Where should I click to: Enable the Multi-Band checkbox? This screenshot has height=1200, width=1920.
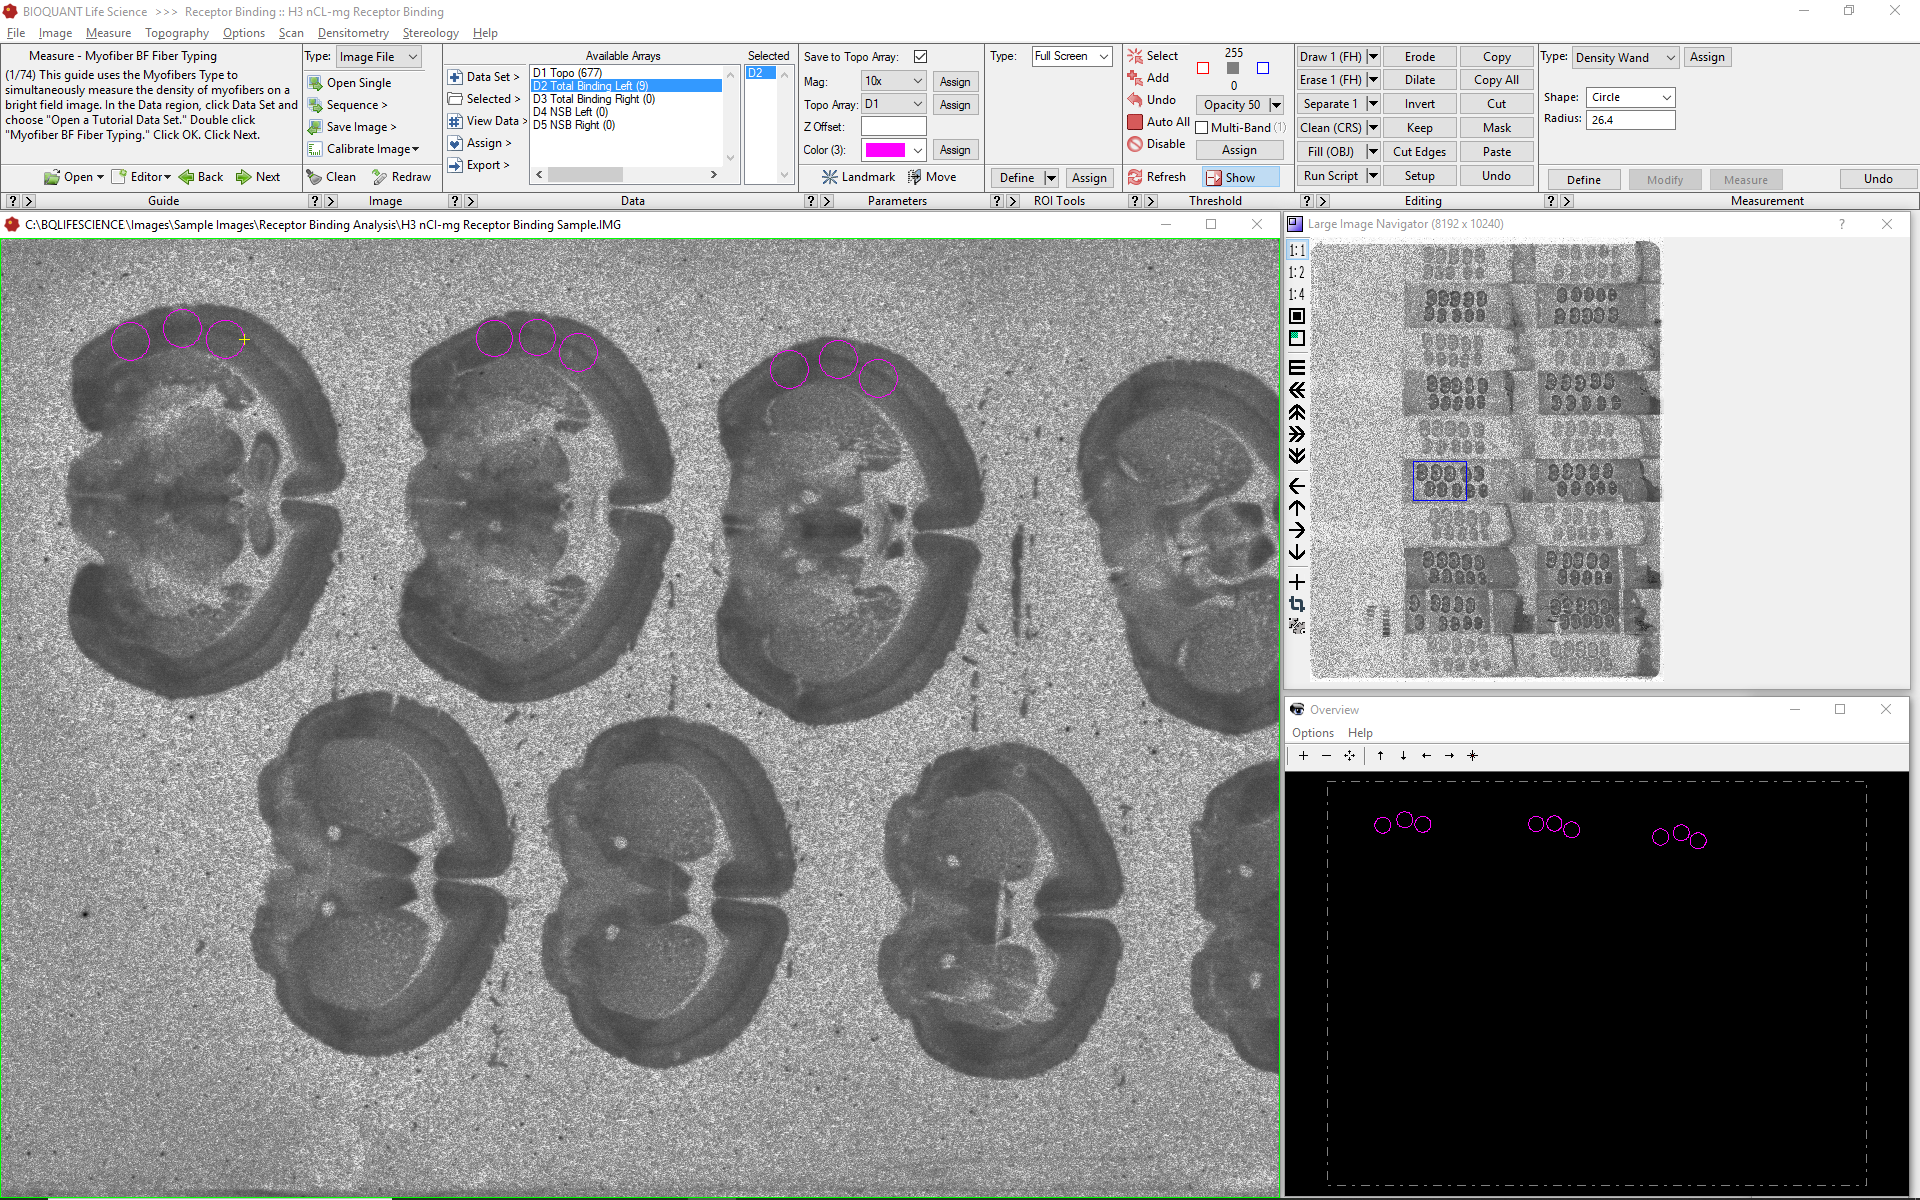click(x=1202, y=128)
